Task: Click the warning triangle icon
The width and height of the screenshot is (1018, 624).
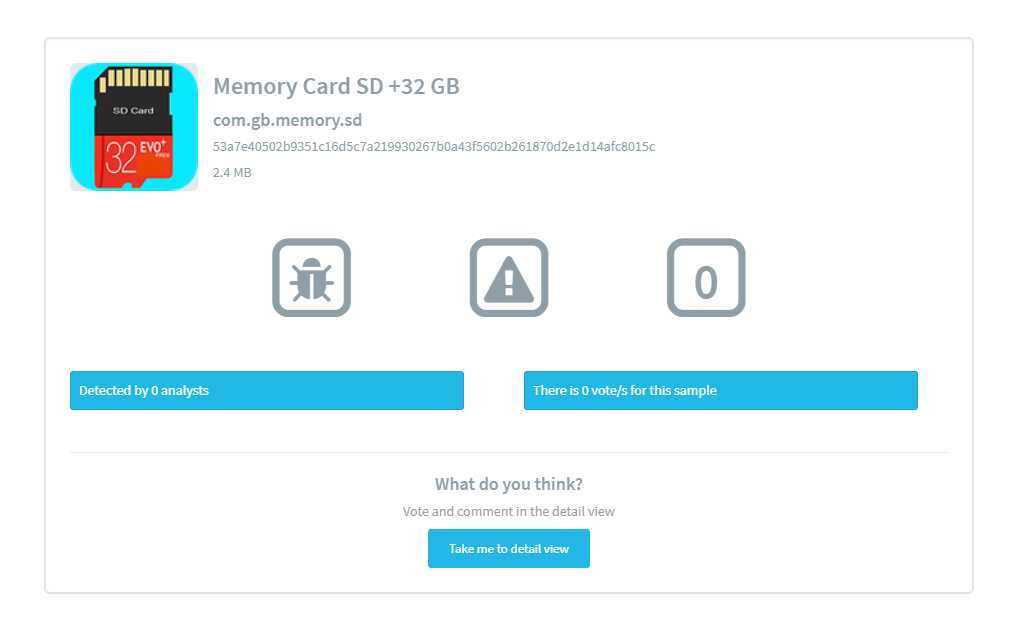Action: 509,278
